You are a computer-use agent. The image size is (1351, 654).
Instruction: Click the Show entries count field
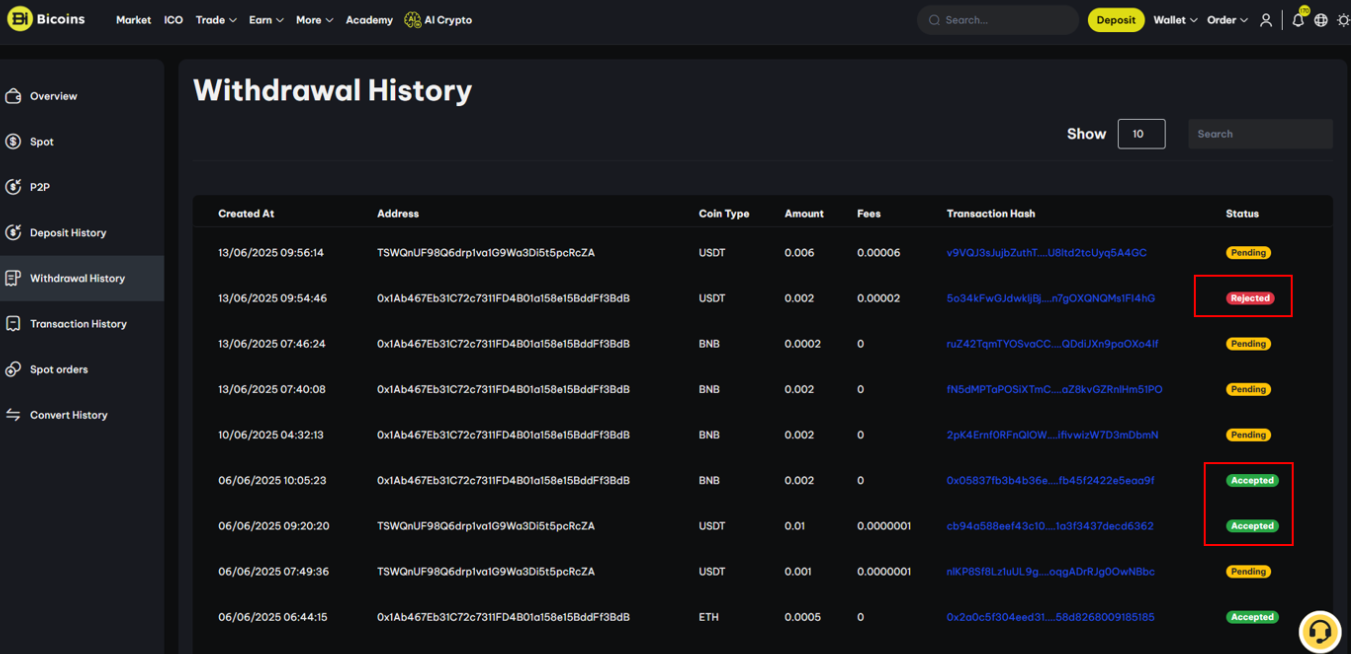1142,134
